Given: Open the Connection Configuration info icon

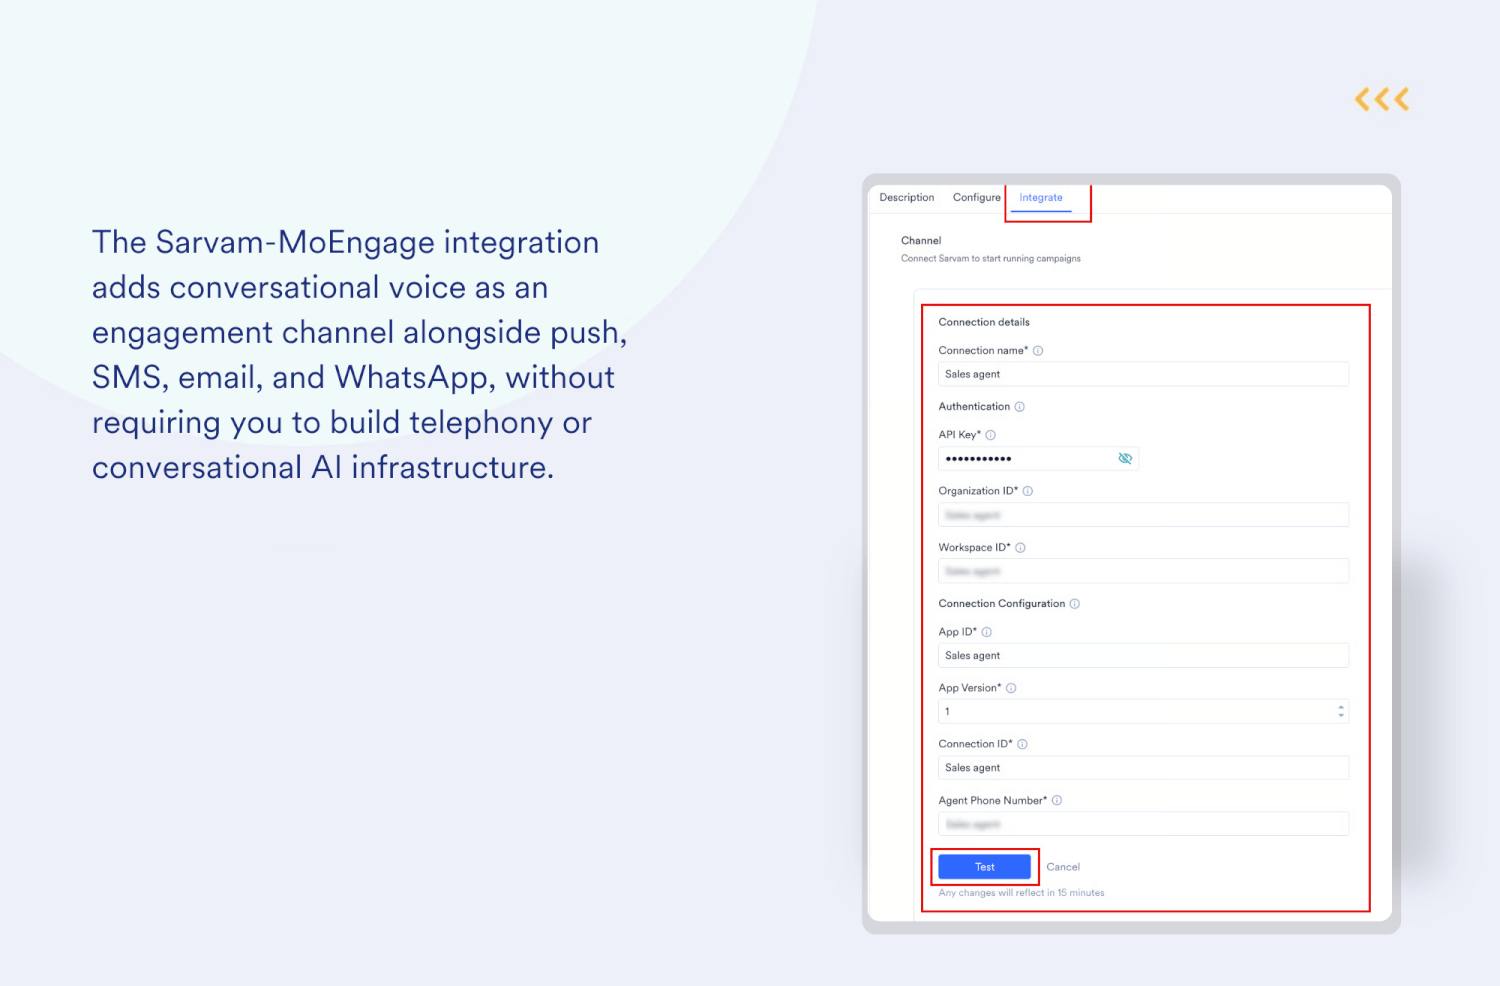Looking at the screenshot, I should 1075,604.
